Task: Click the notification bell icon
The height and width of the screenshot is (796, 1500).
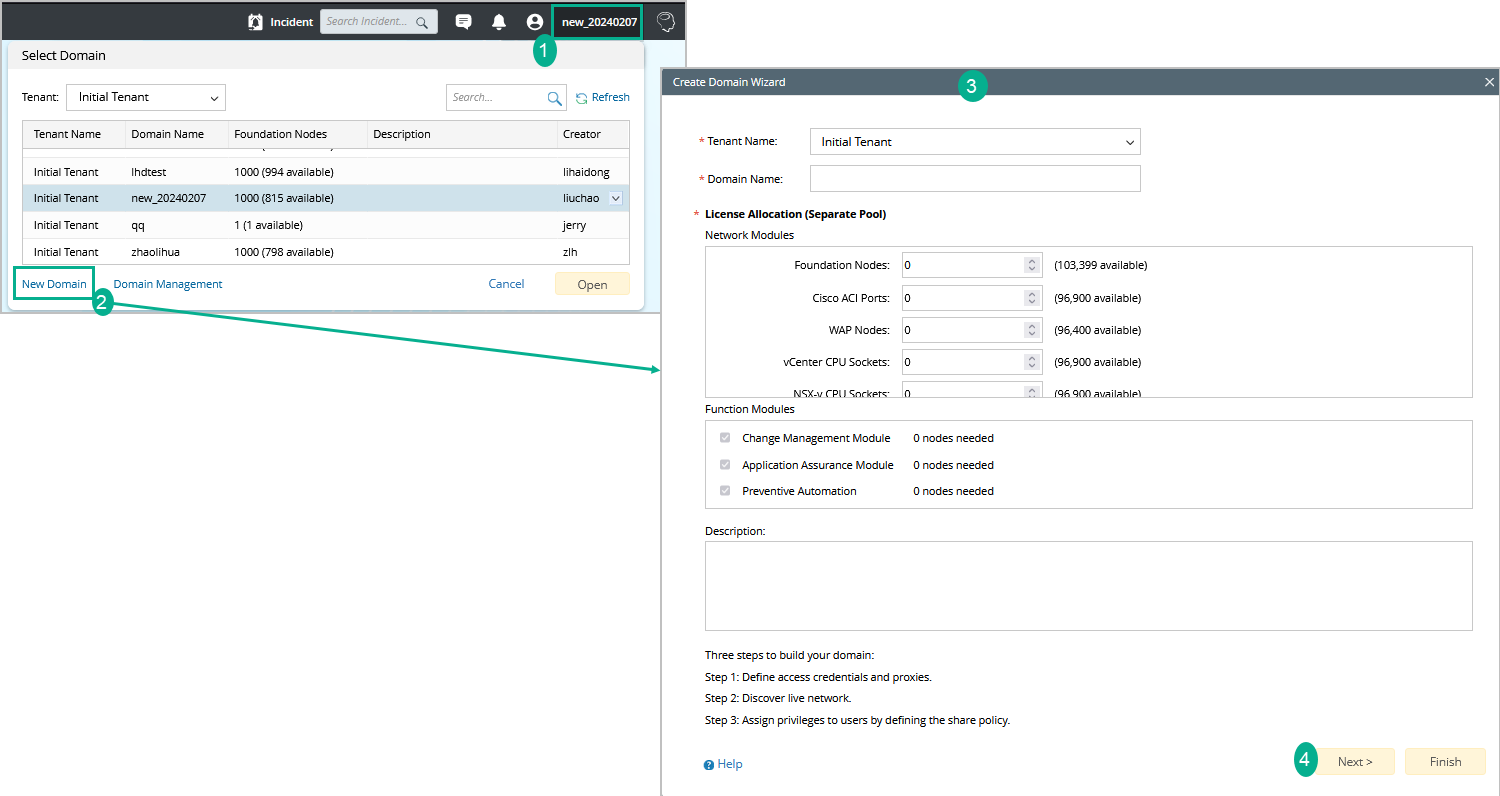Action: point(499,22)
